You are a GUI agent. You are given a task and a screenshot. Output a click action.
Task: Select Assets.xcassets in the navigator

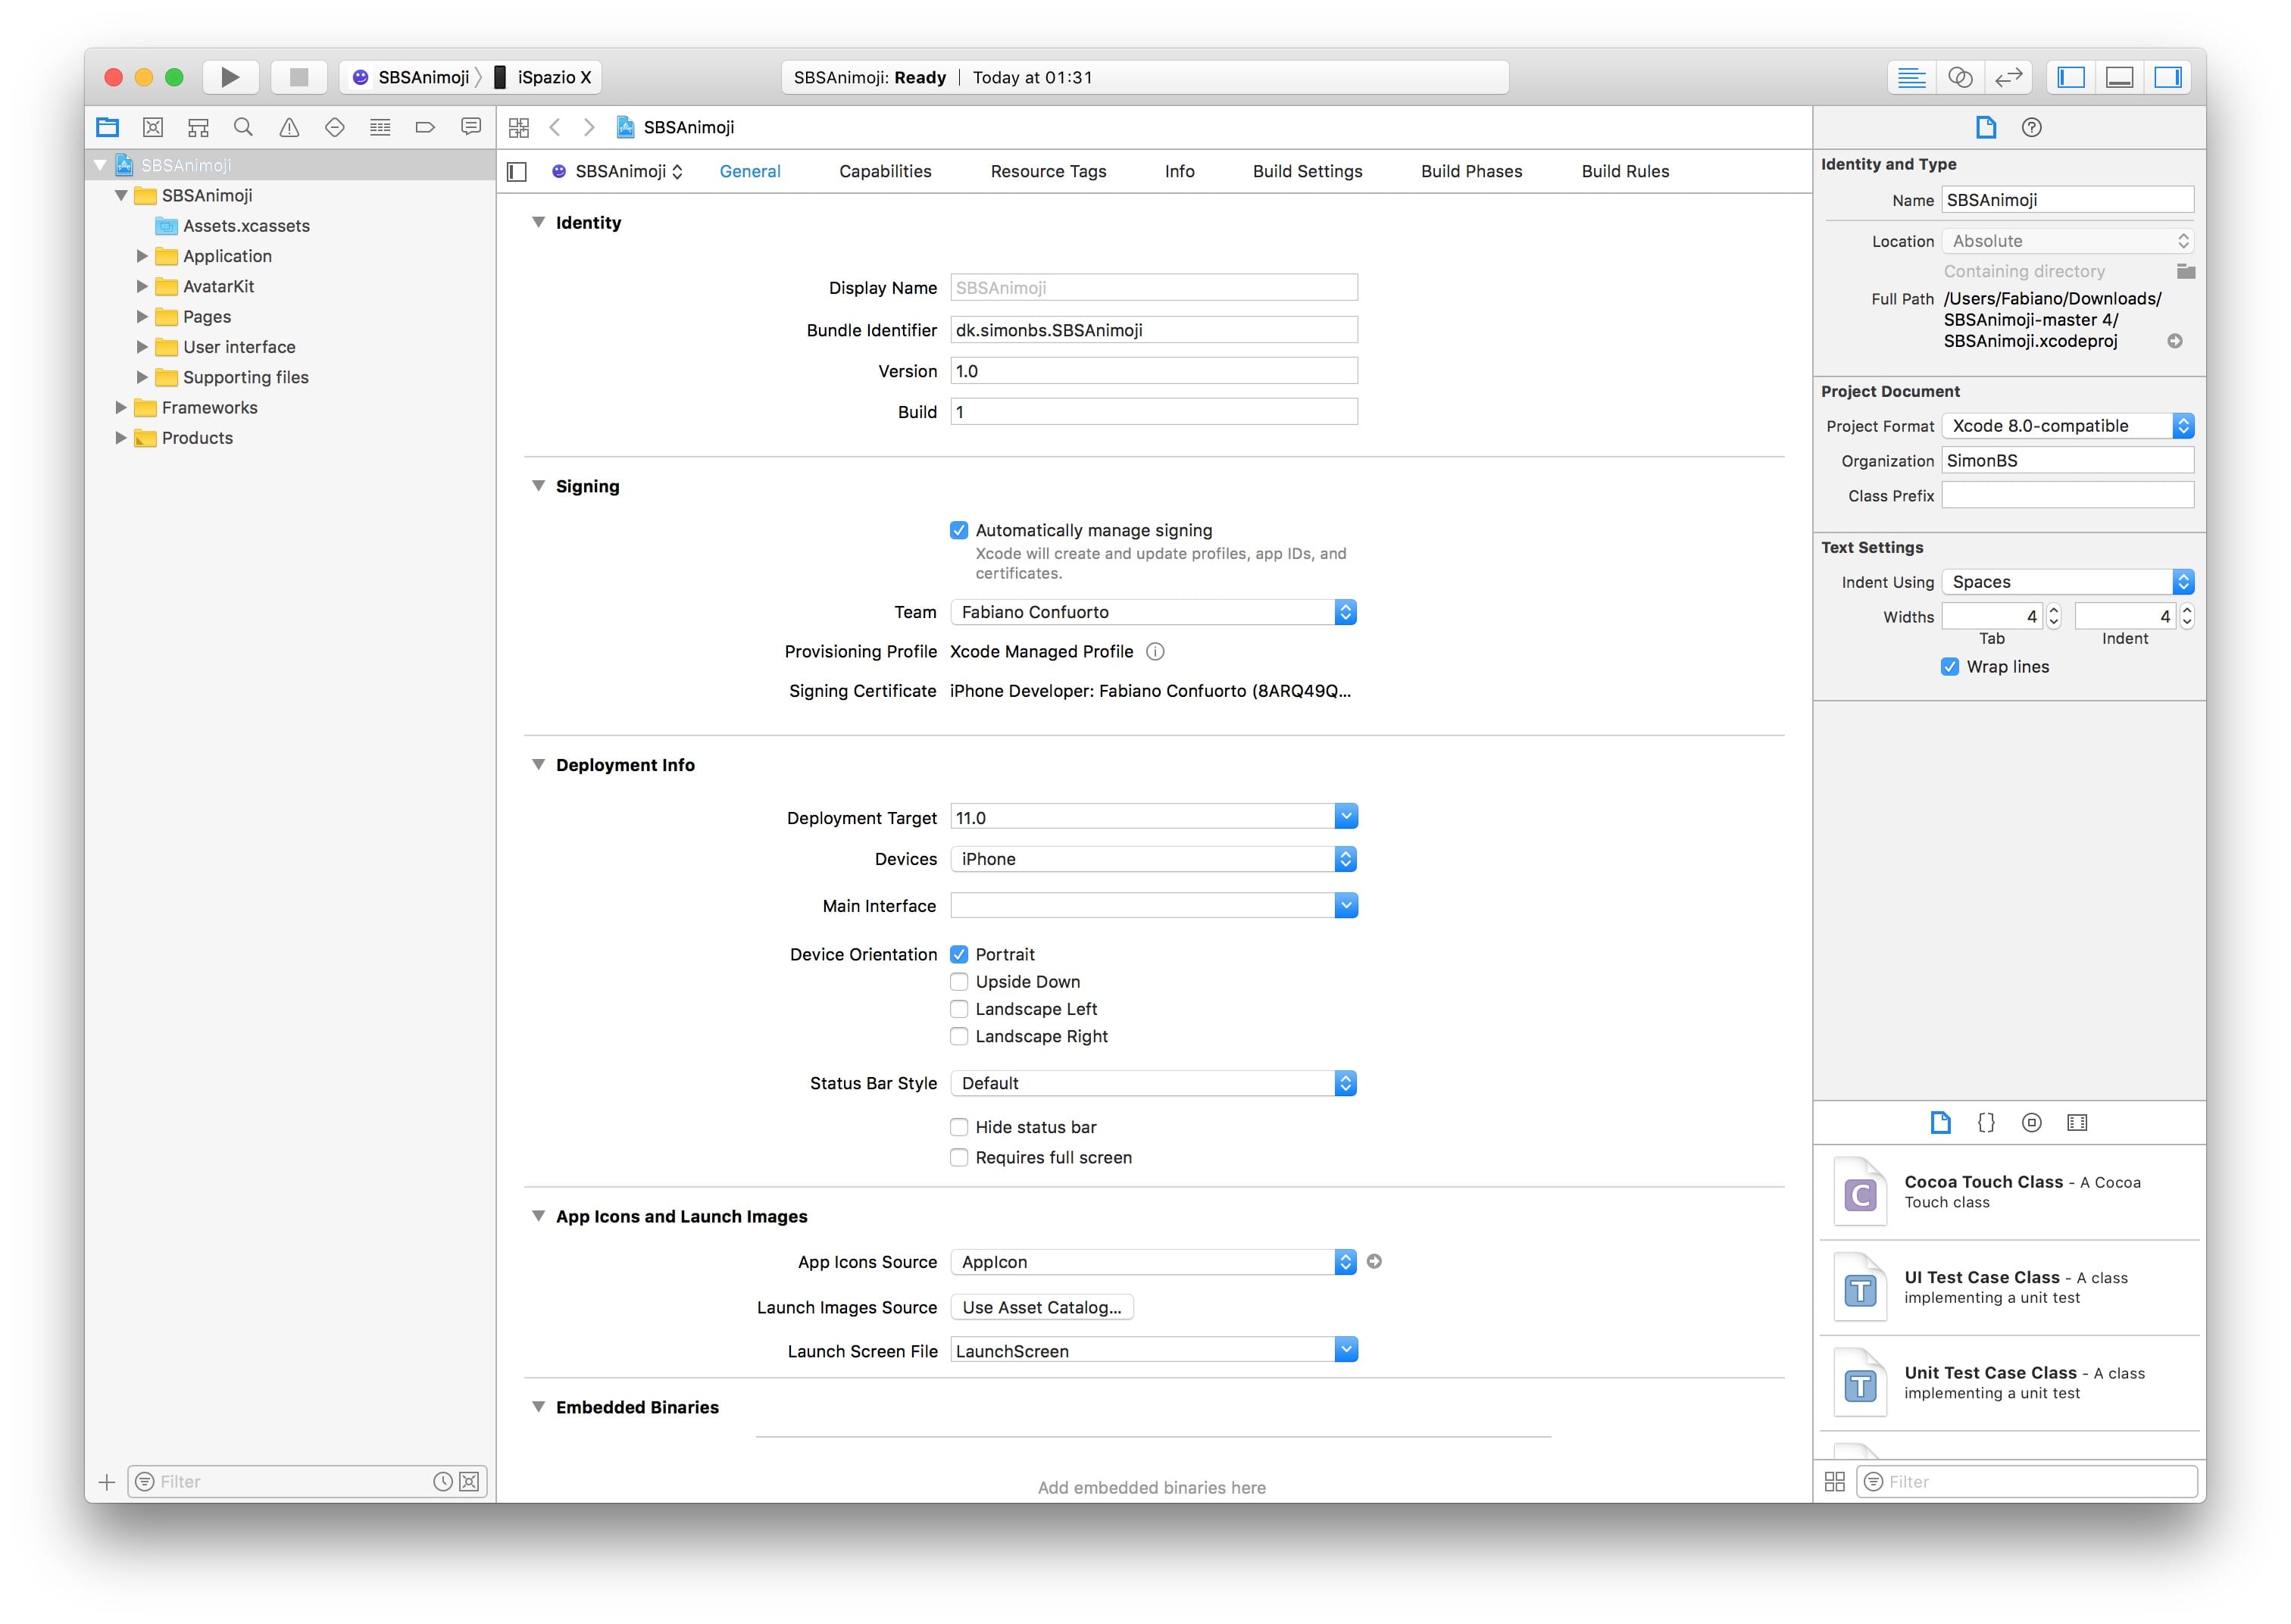[246, 226]
